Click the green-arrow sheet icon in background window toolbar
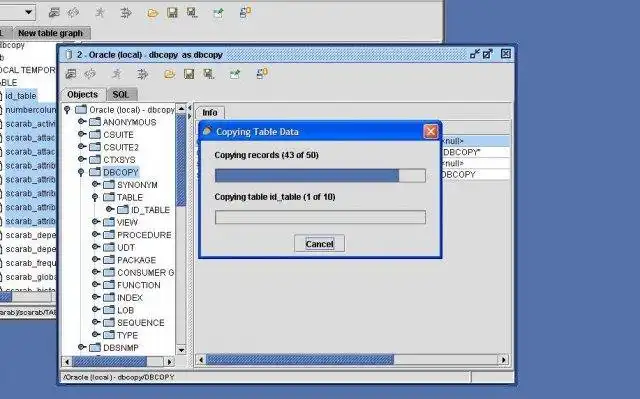The height and width of the screenshot is (399, 640). tap(218, 13)
